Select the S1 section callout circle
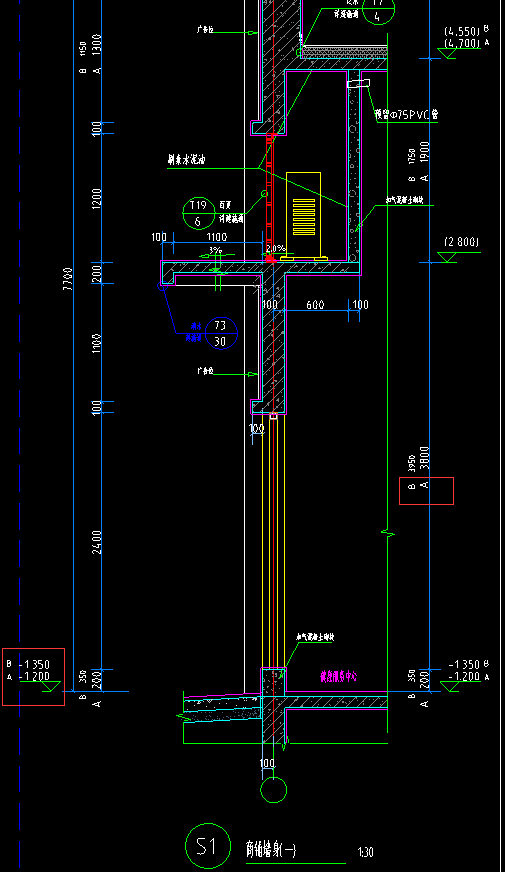Viewport: 505px width, 872px height. click(207, 846)
